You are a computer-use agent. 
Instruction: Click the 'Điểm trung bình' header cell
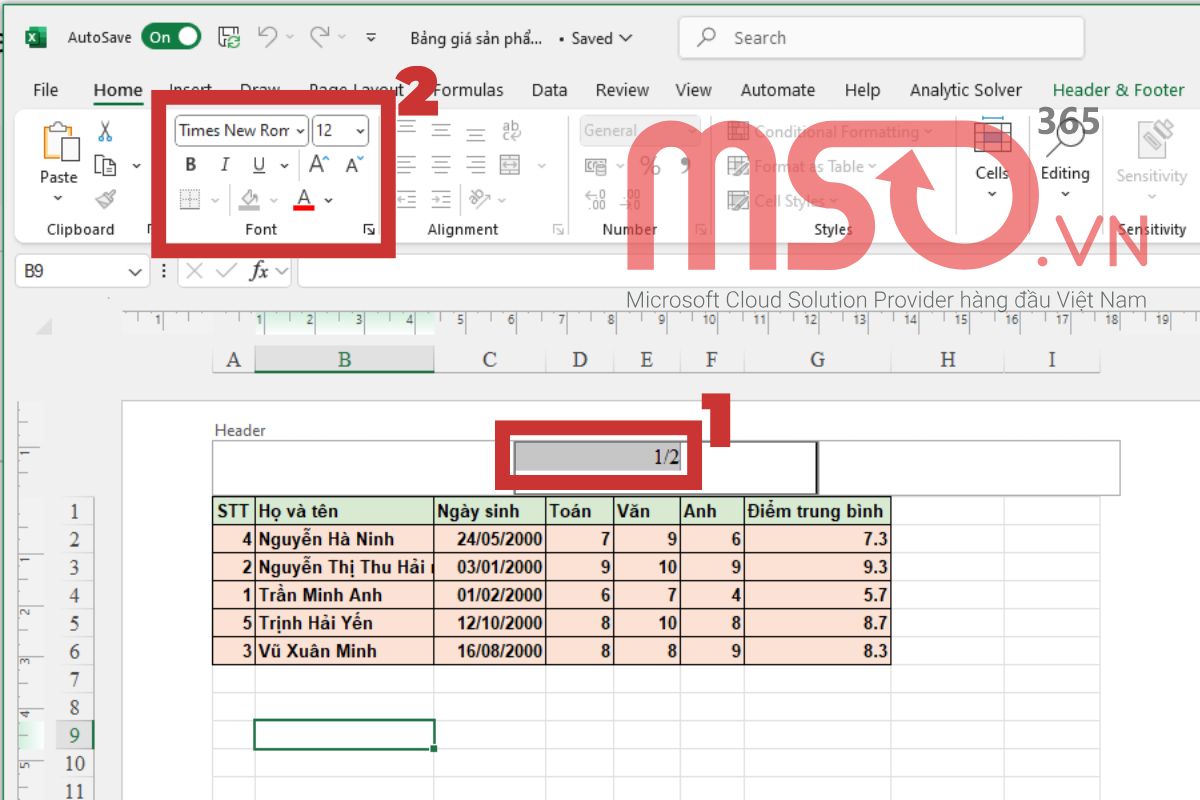(x=817, y=511)
